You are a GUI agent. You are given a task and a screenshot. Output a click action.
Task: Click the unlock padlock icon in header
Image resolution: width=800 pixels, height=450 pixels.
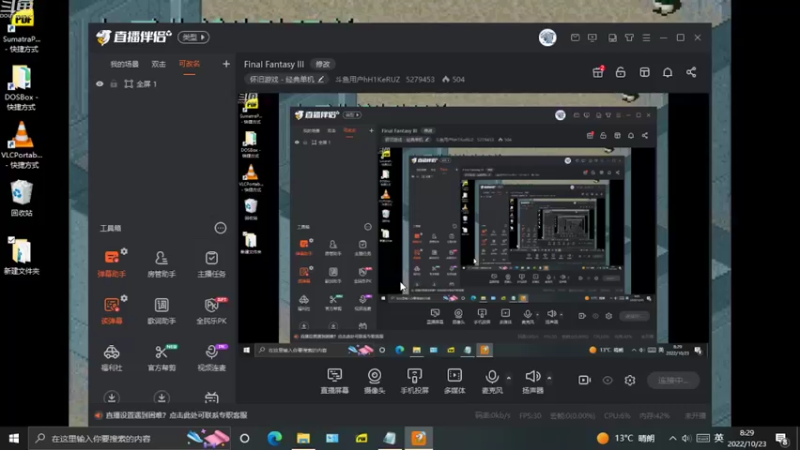(620, 72)
